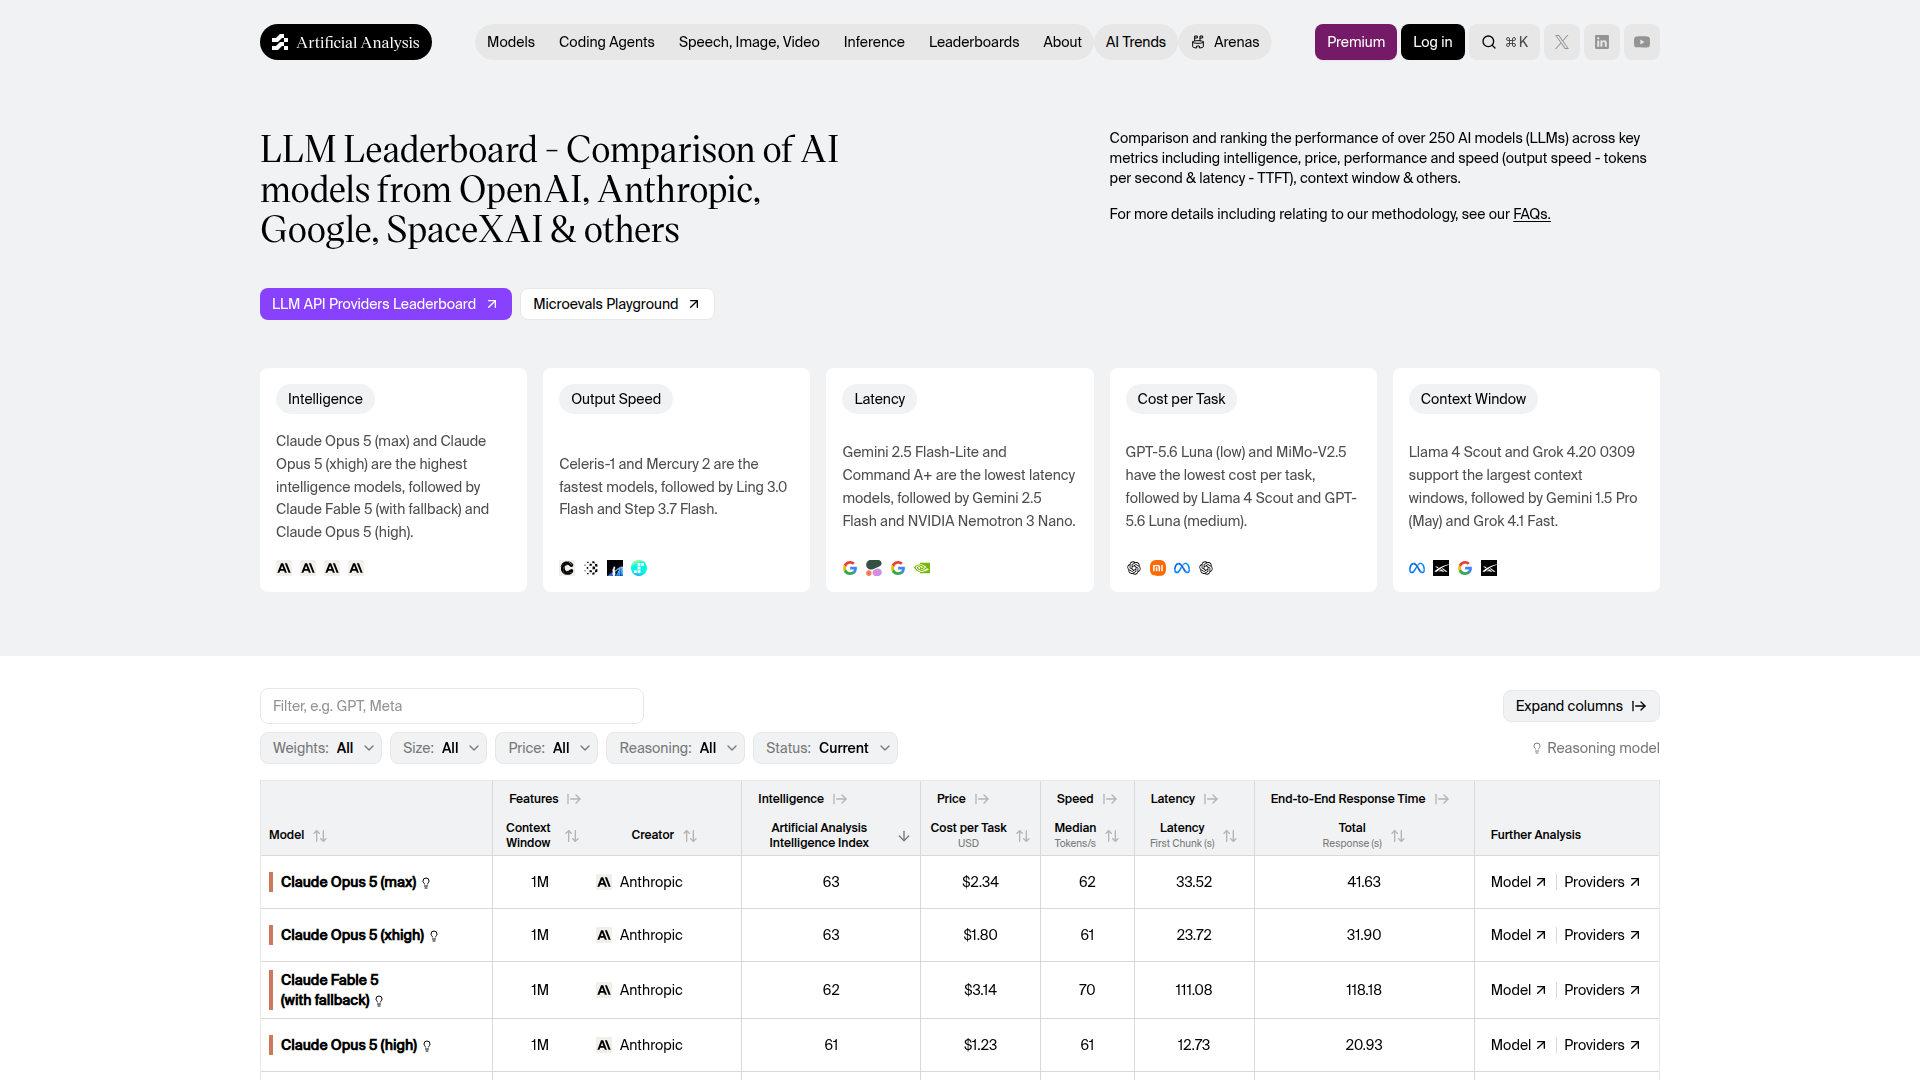Screen dimensions: 1920x1080
Task: Open Model link for Claude Opus 5 (max)
Action: [1518, 882]
